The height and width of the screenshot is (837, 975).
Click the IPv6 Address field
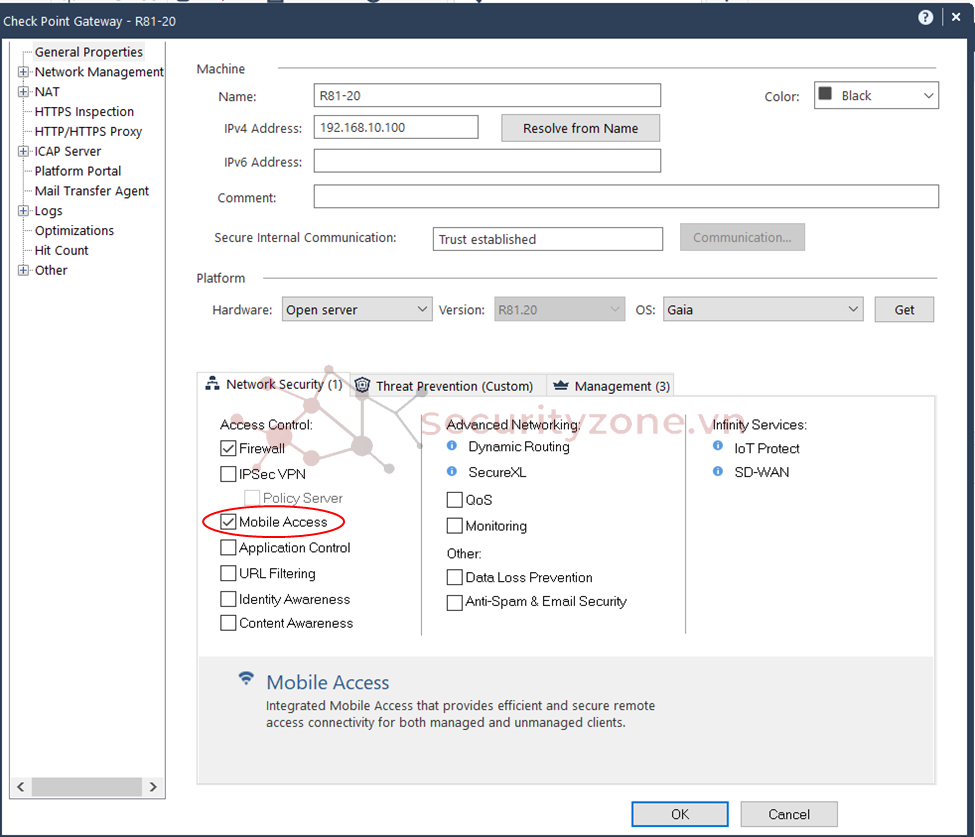487,161
